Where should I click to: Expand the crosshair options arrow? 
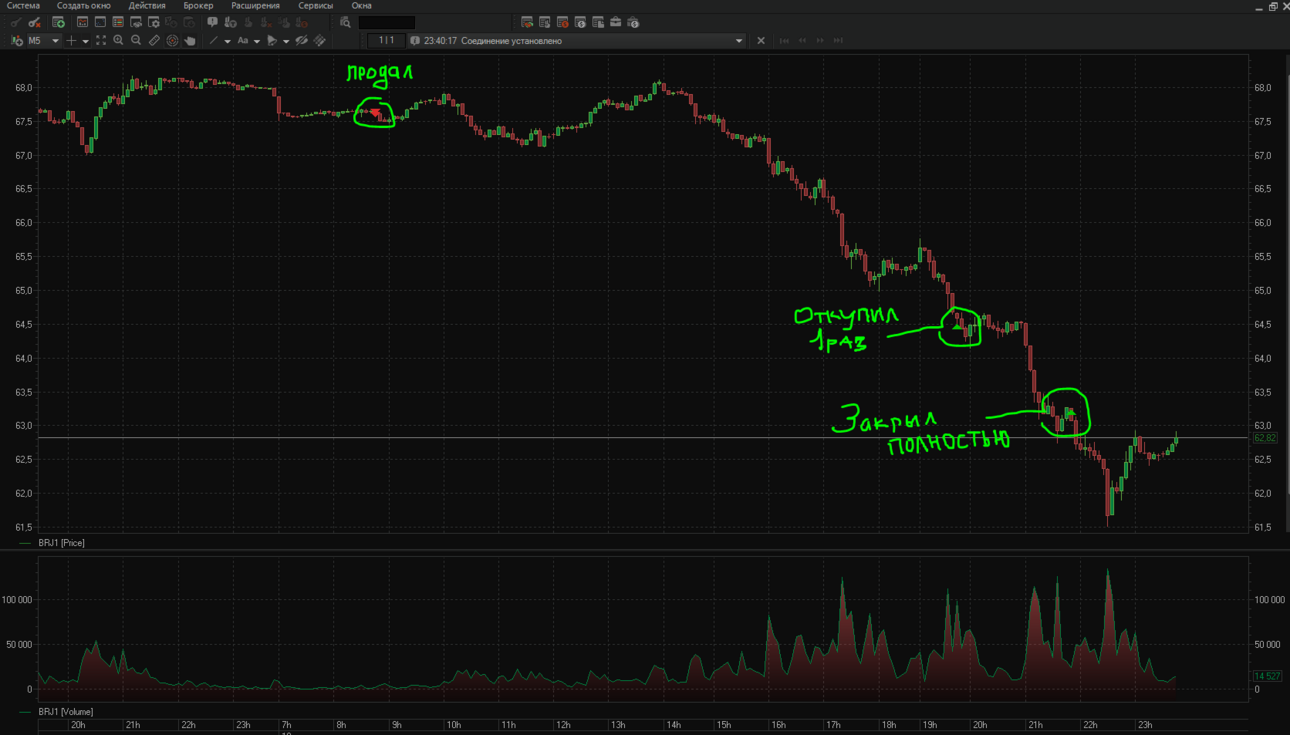[86, 41]
